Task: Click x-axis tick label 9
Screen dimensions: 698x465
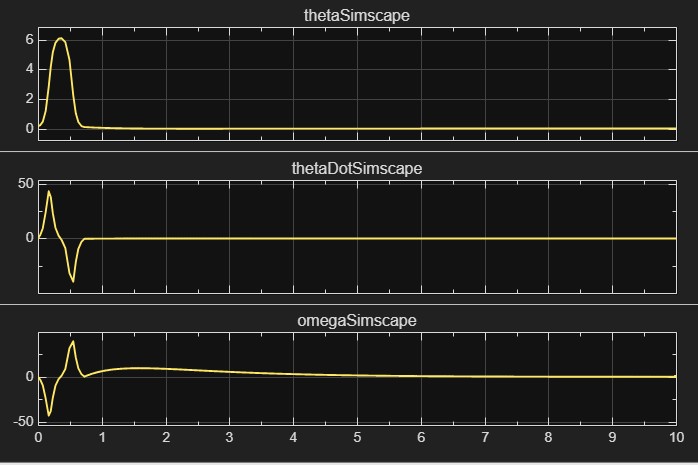Action: [612, 437]
